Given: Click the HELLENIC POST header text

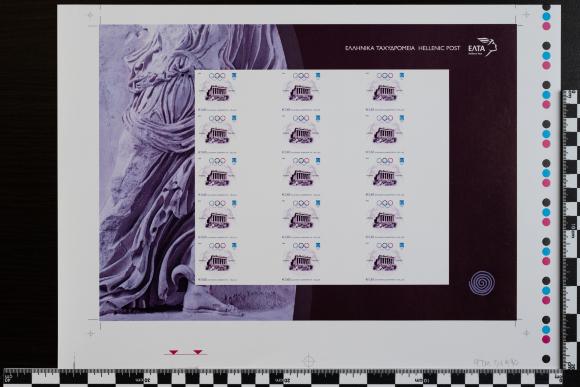Looking at the screenshot, I should pyautogui.click(x=439, y=48).
